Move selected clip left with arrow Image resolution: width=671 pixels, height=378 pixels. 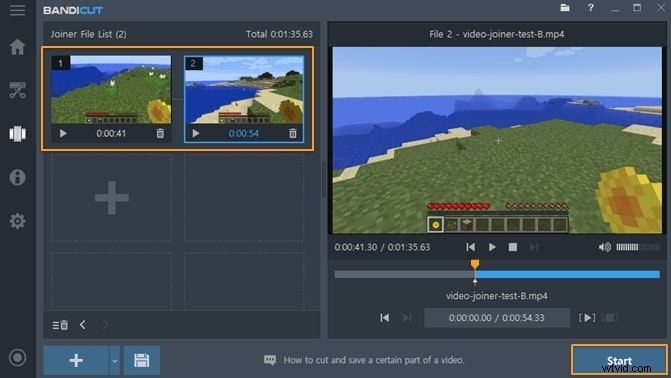point(83,325)
